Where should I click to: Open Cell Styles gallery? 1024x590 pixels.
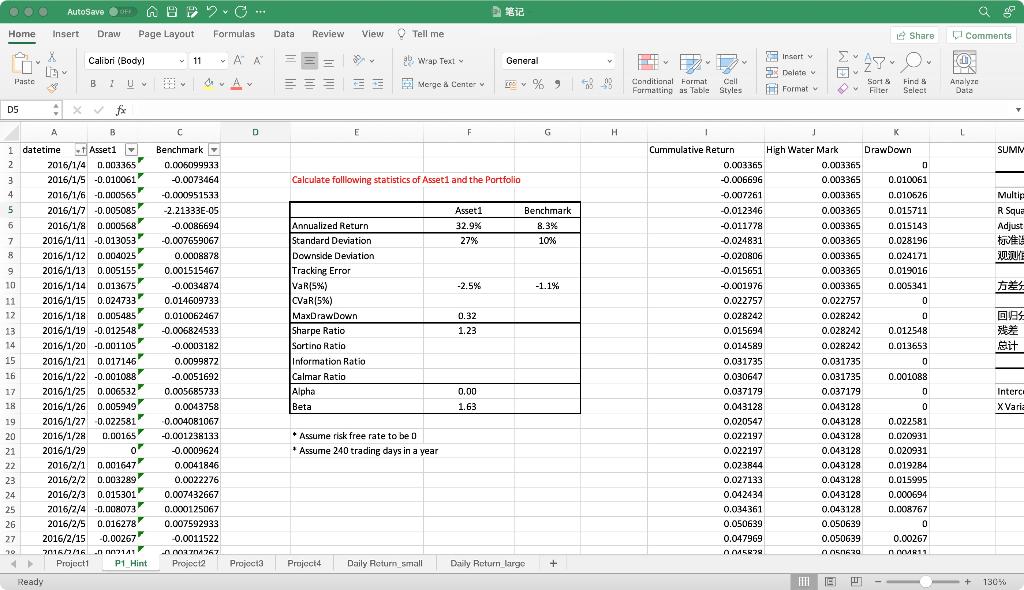point(731,72)
